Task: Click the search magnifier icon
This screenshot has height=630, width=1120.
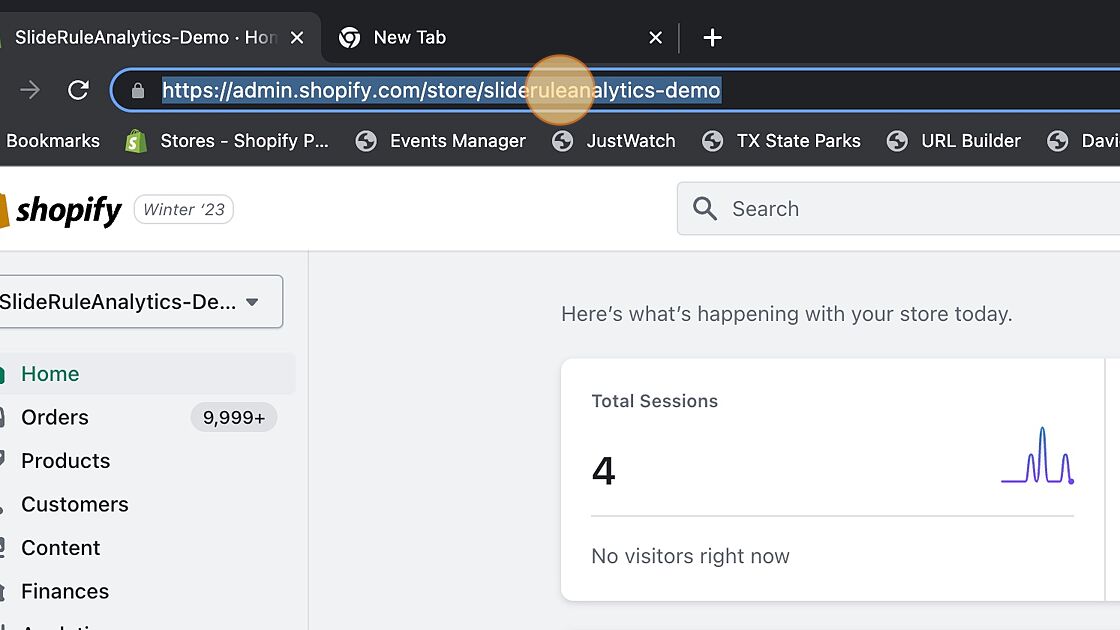Action: pyautogui.click(x=705, y=209)
